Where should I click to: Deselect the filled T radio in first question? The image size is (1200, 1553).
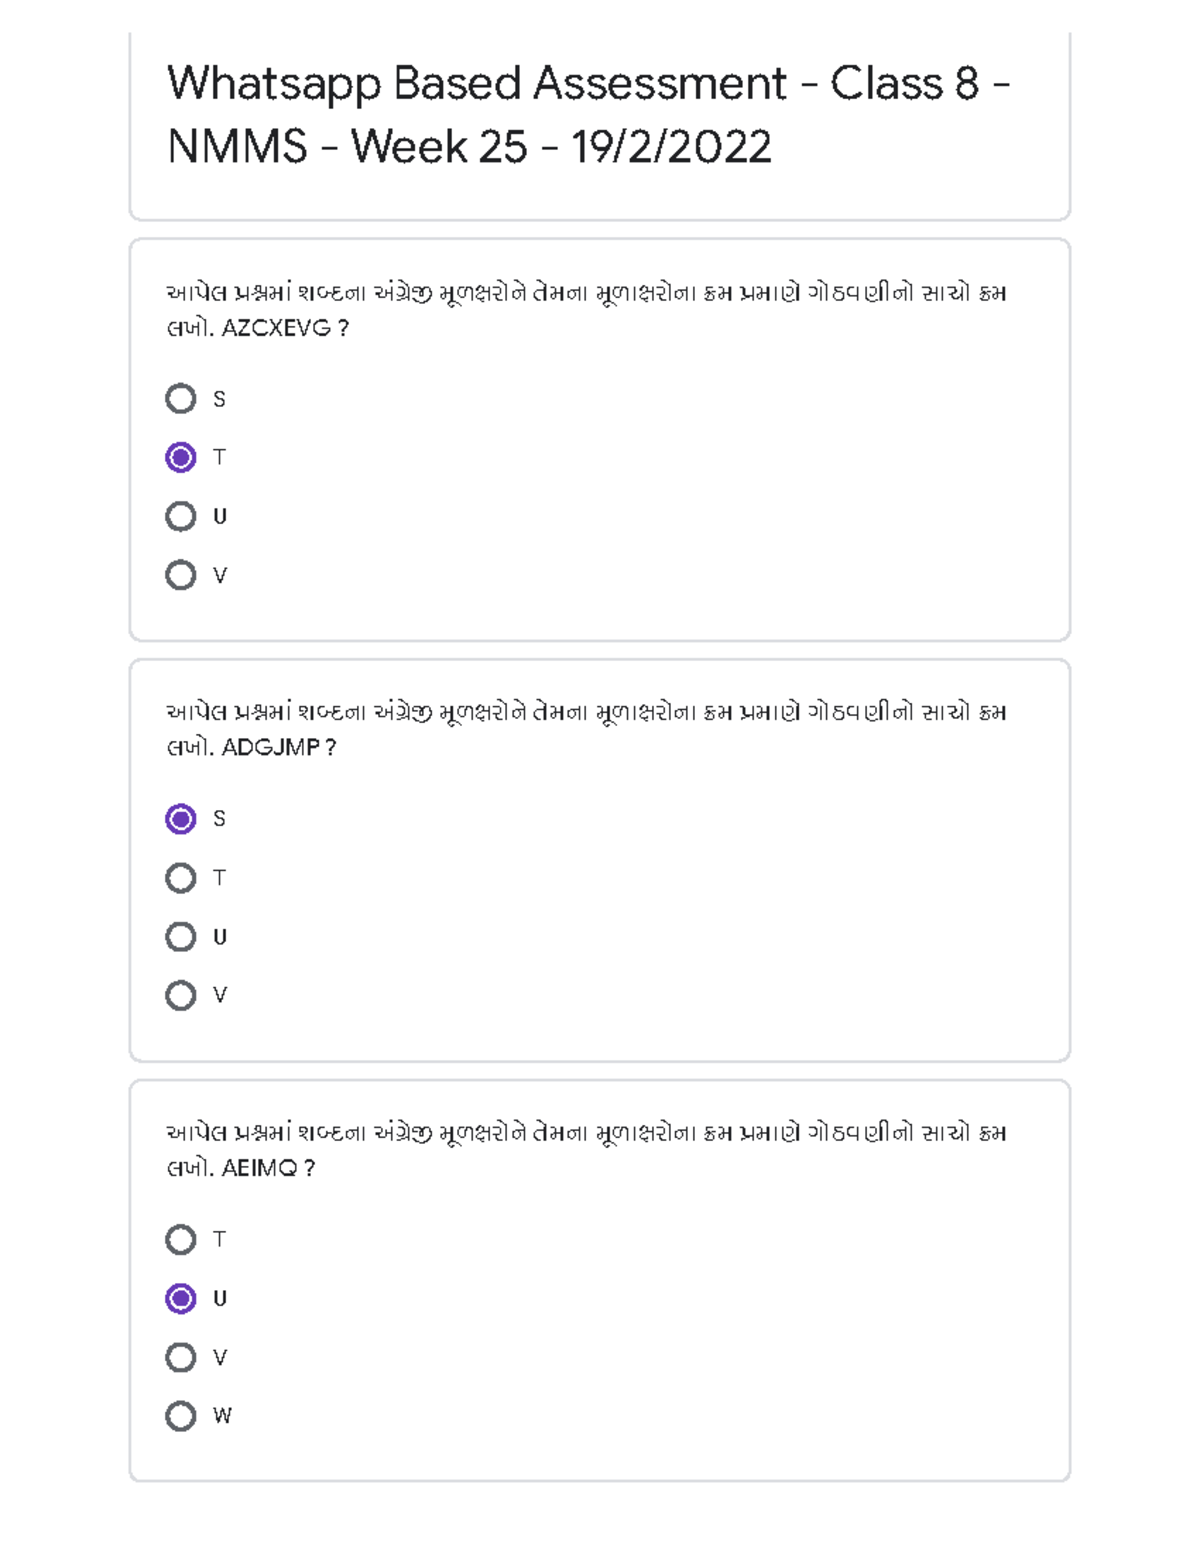click(x=181, y=458)
